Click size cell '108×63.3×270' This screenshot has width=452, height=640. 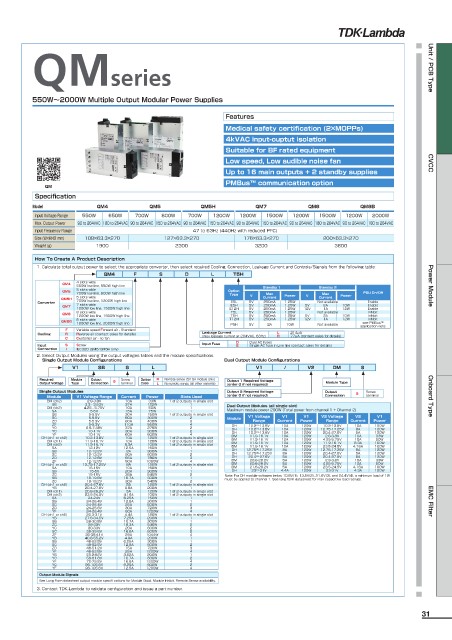(x=102, y=238)
